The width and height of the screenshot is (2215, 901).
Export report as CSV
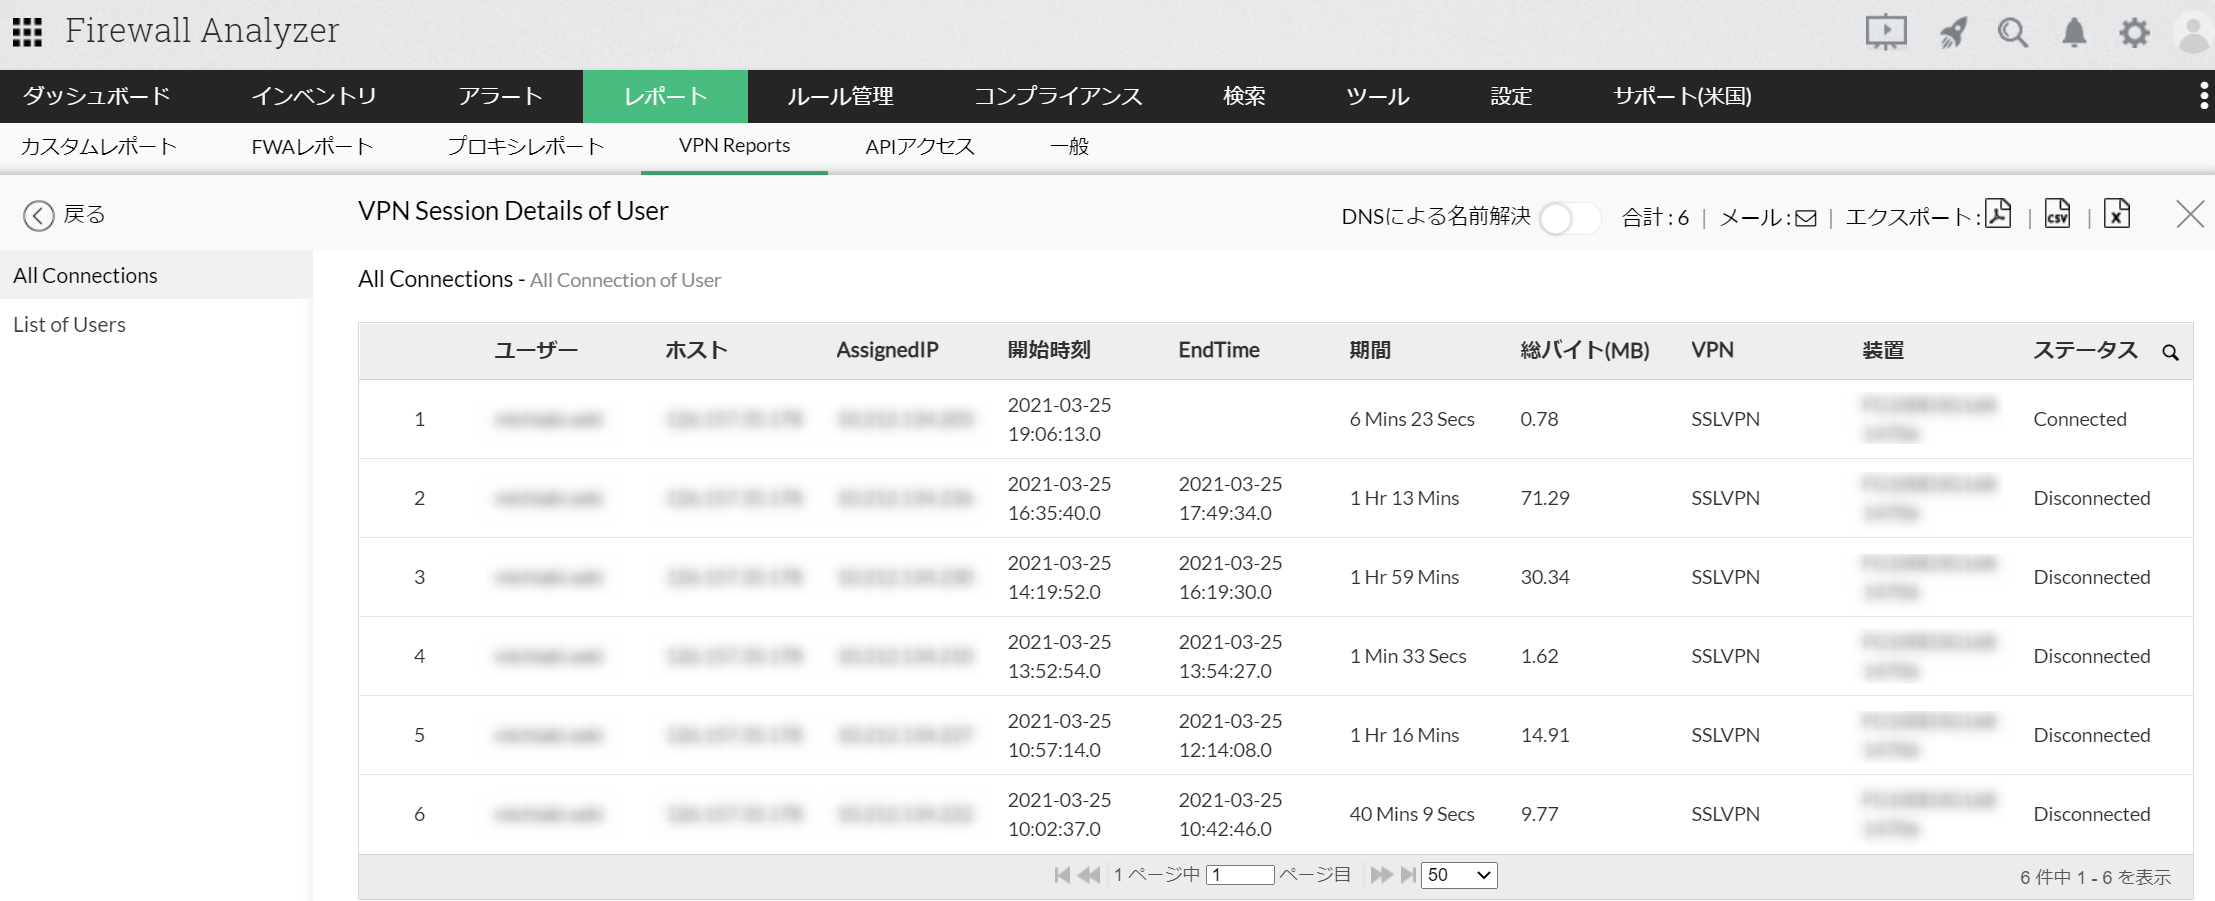2057,214
